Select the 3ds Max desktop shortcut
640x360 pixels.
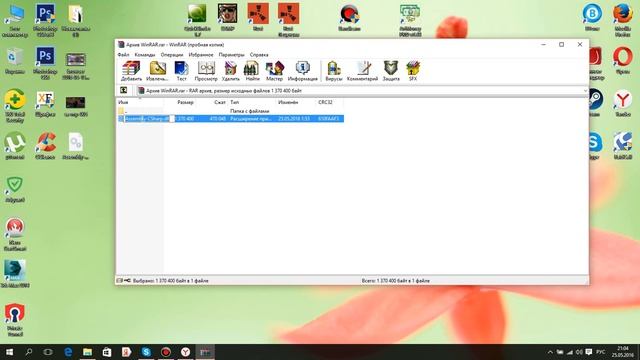pyautogui.click(x=15, y=273)
